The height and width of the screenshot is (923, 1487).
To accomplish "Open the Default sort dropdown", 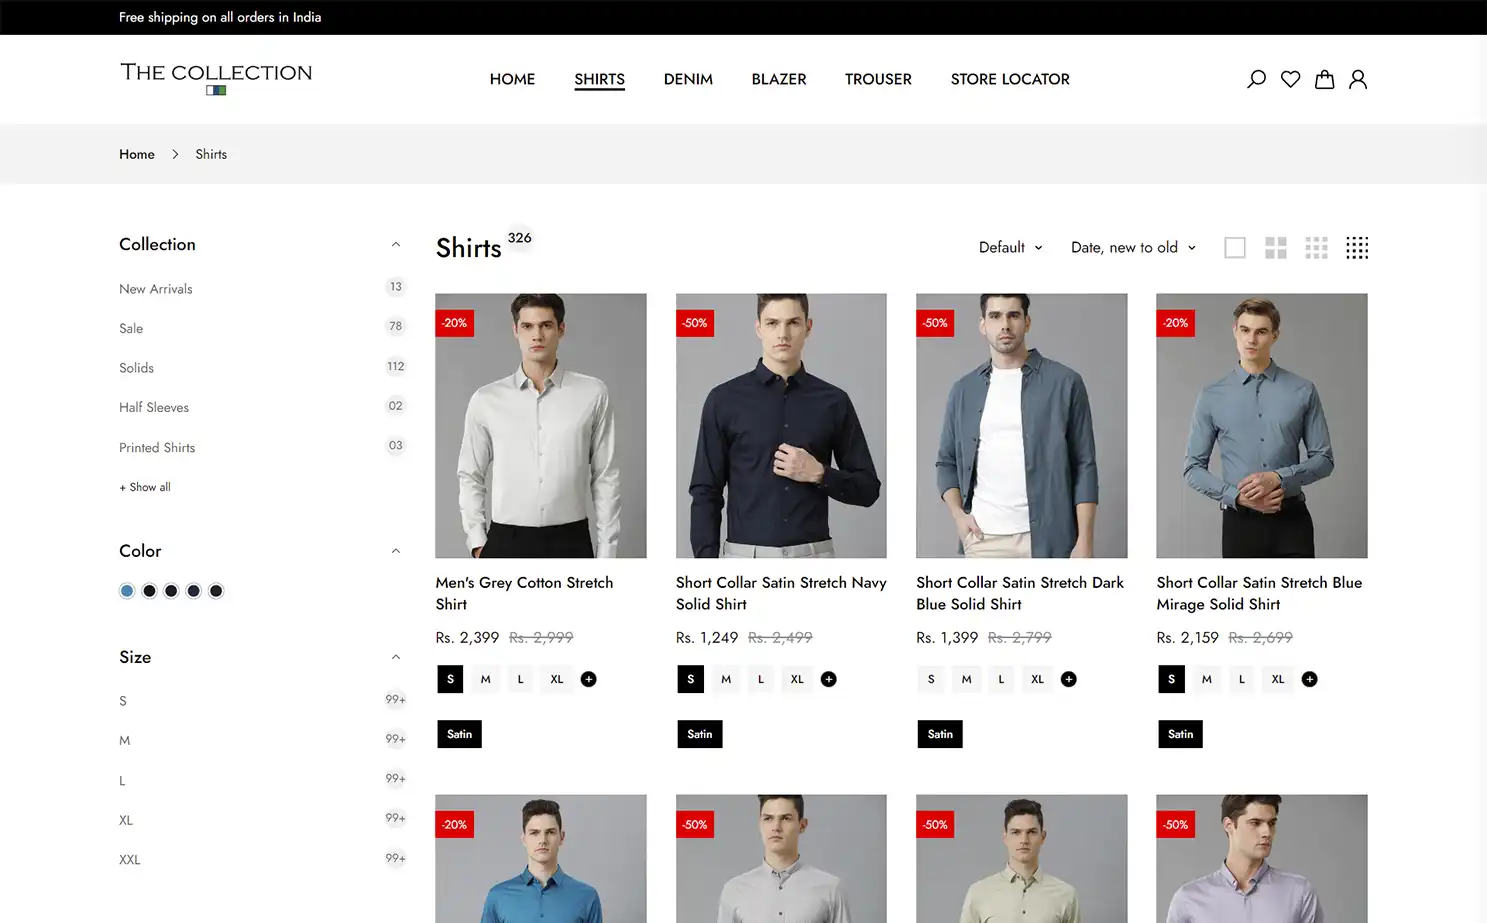I will (x=1009, y=247).
